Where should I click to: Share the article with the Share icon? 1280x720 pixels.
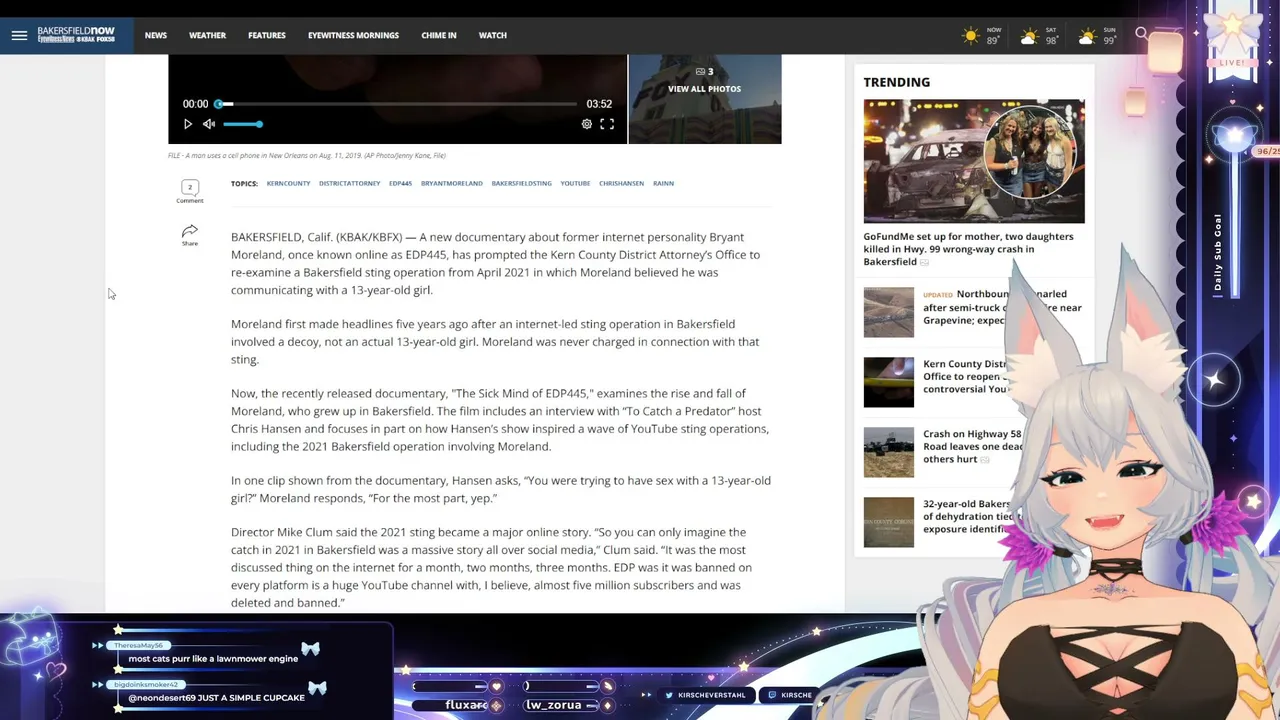point(189,236)
